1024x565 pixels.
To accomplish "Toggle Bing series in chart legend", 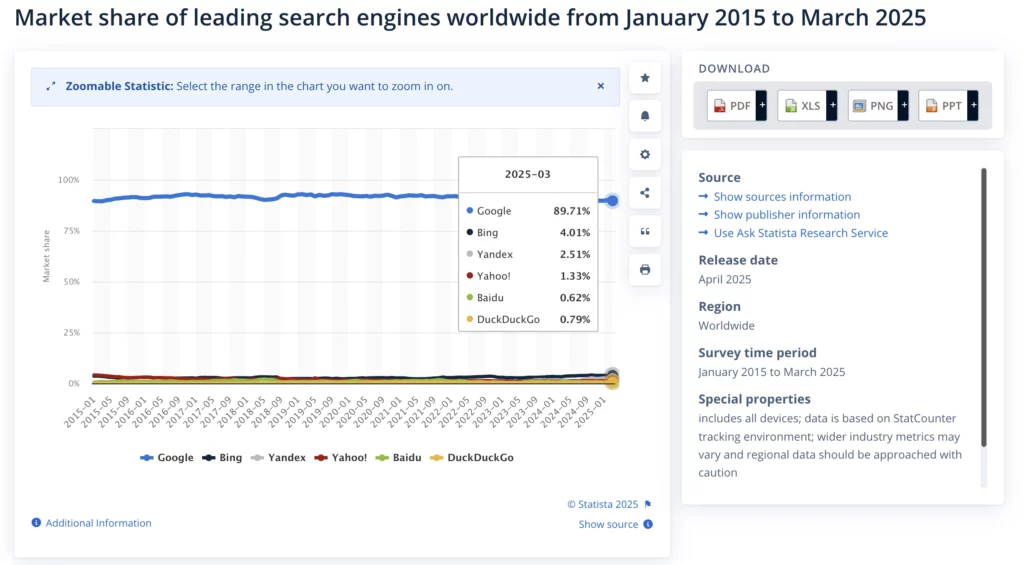I will [x=222, y=458].
